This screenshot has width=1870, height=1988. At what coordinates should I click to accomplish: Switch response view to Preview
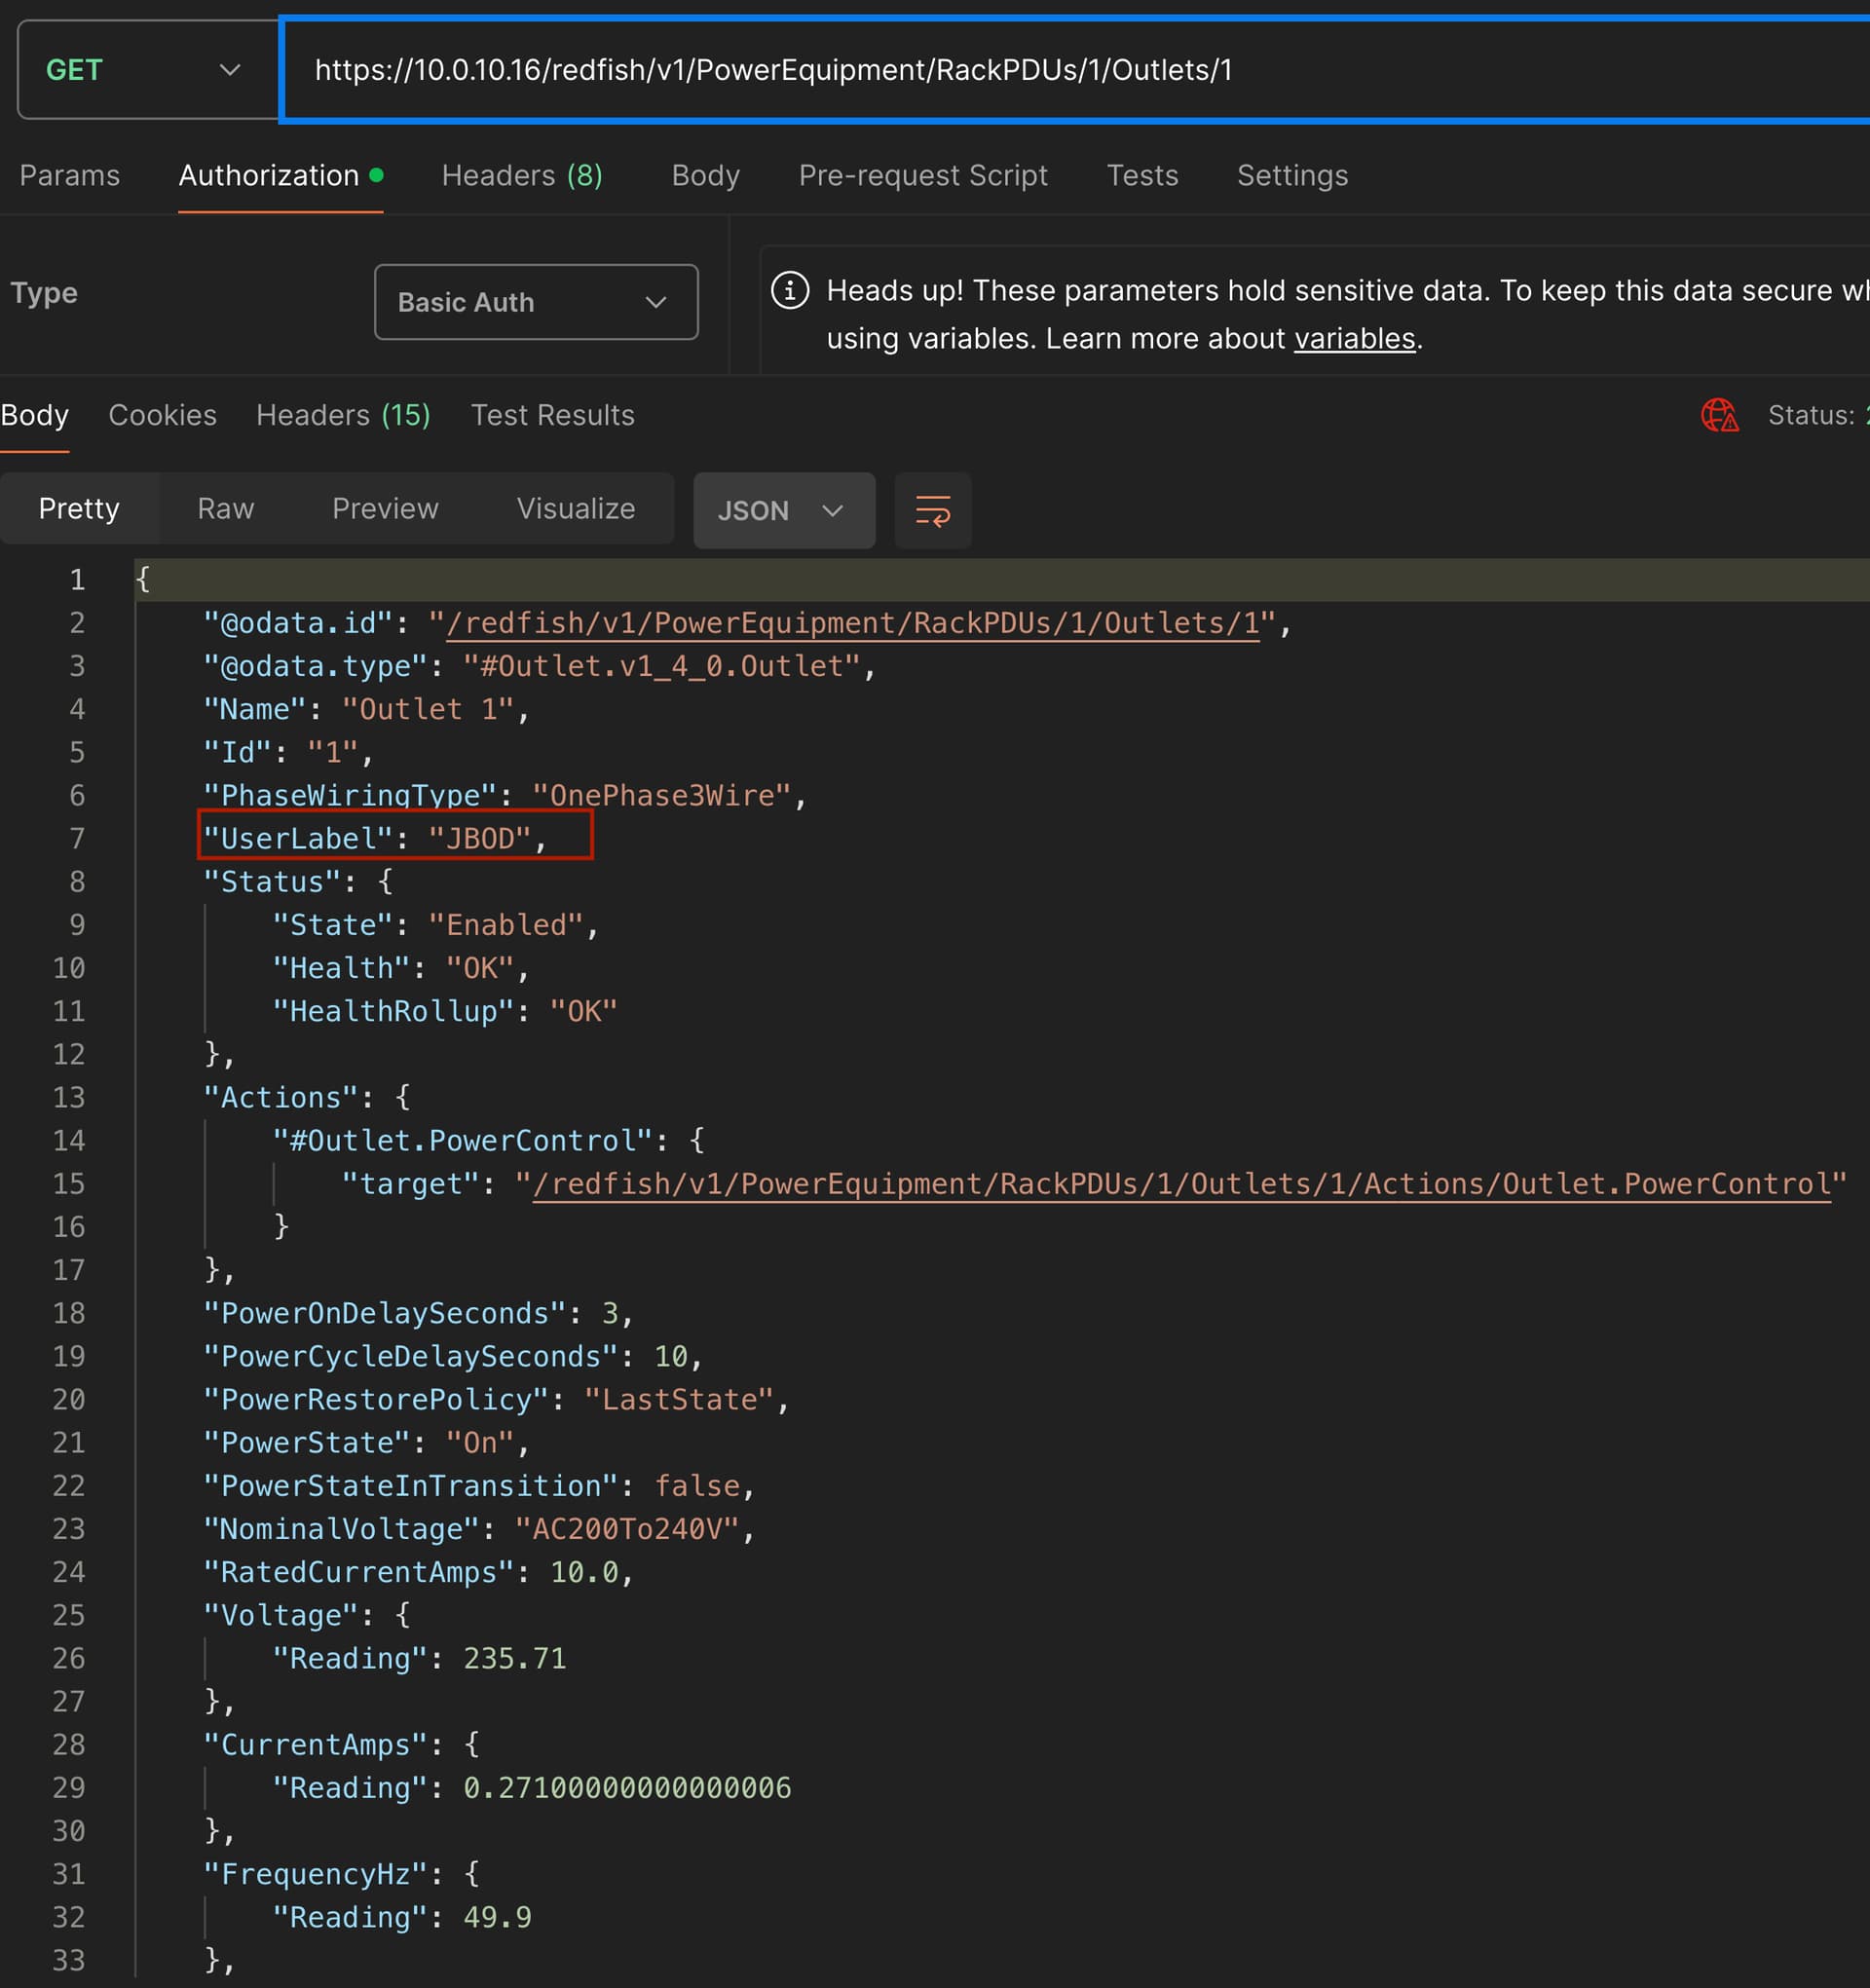coord(385,509)
